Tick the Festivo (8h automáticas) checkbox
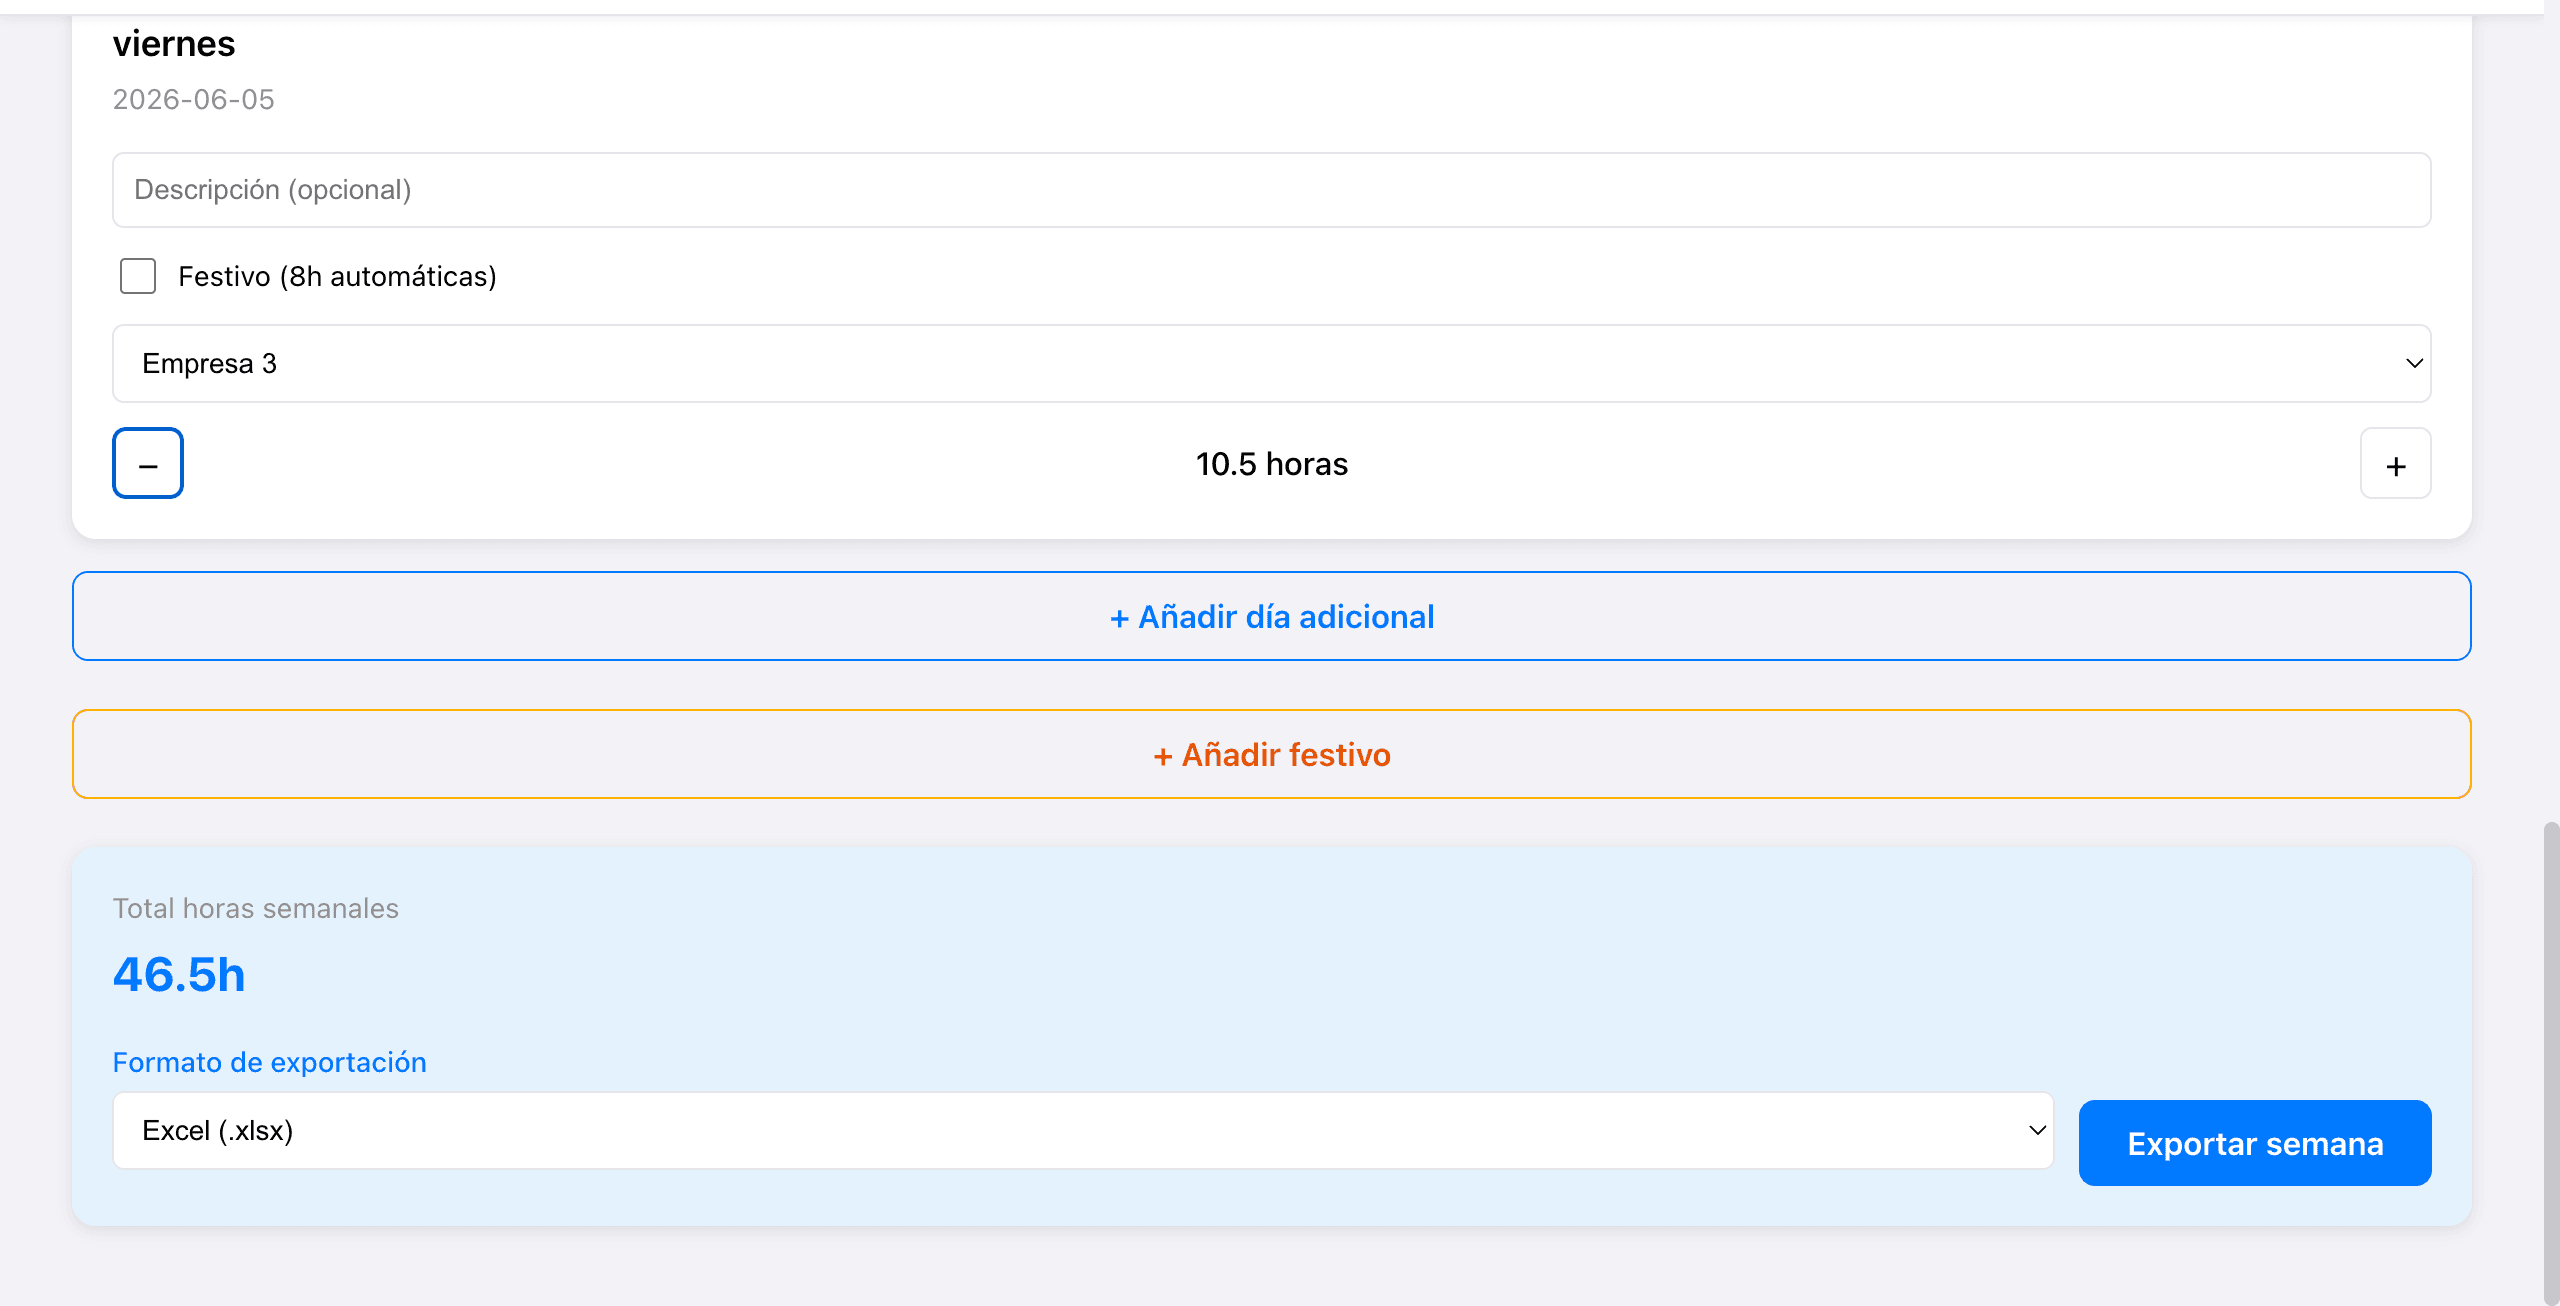The height and width of the screenshot is (1306, 2560). pyautogui.click(x=138, y=276)
